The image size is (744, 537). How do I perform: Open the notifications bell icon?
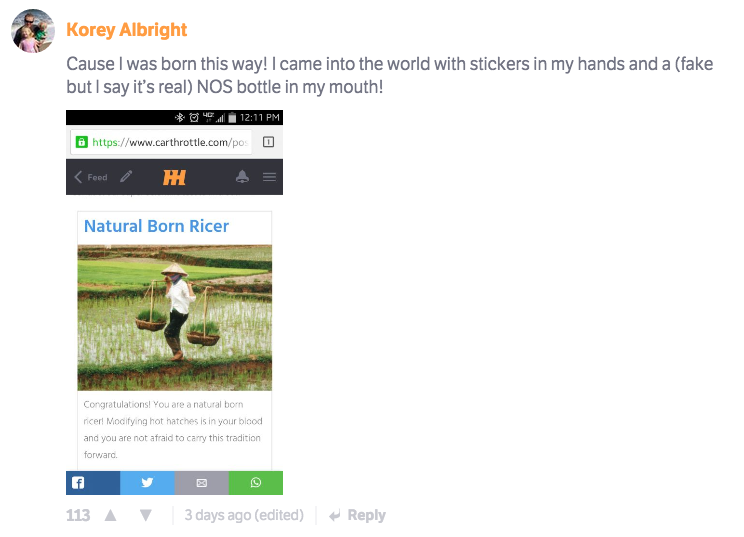click(242, 177)
